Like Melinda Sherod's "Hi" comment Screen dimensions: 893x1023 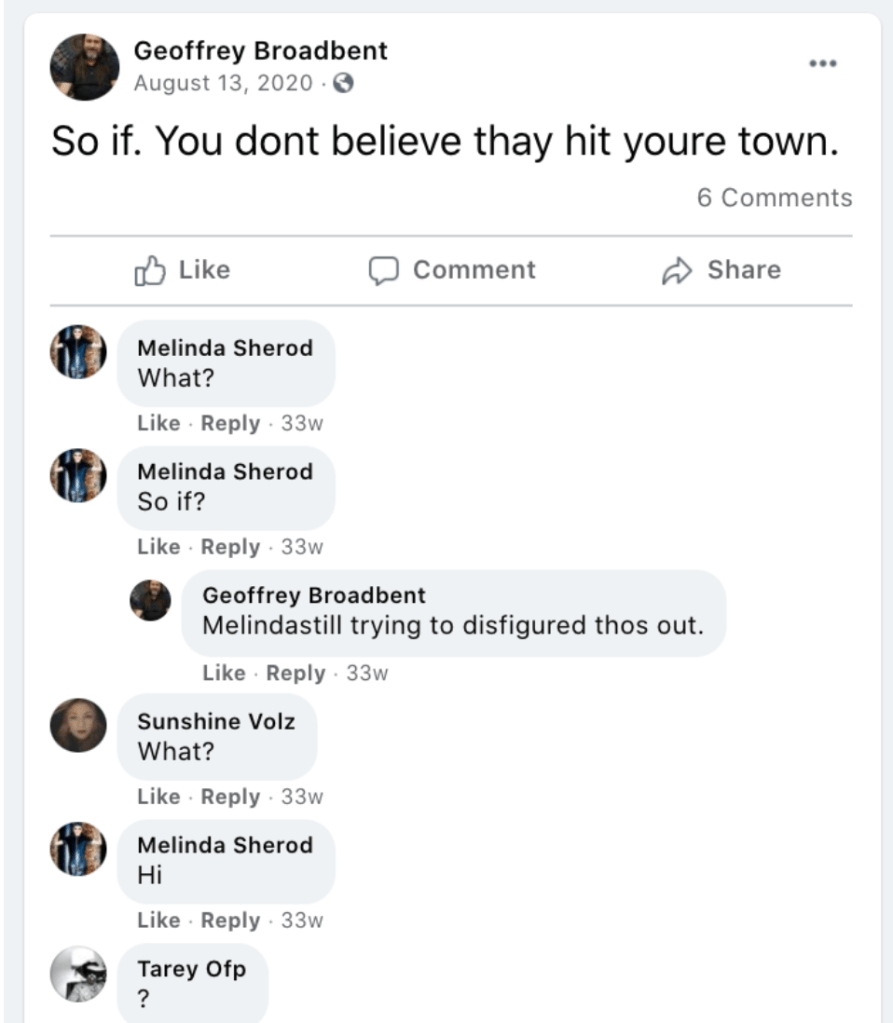click(x=158, y=921)
